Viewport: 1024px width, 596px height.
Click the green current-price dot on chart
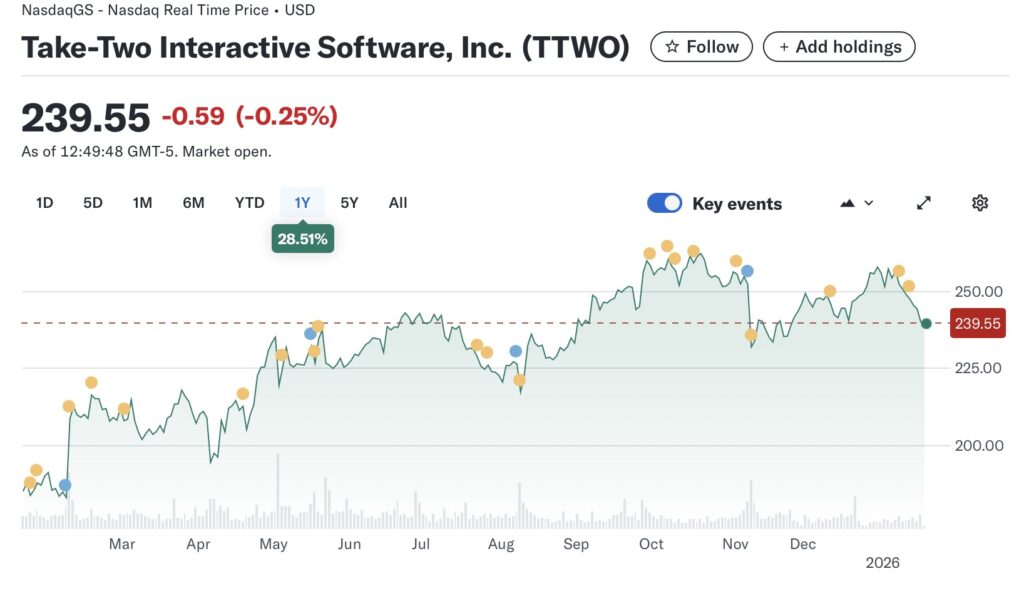[x=927, y=323]
